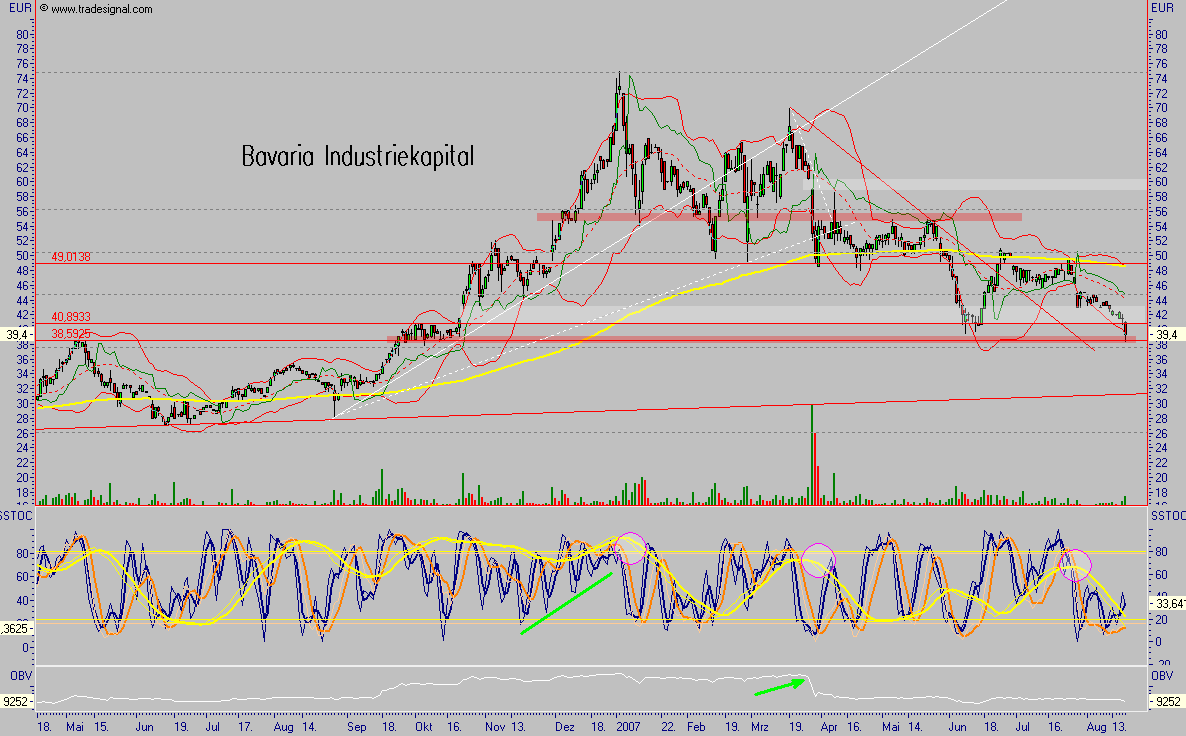The height and width of the screenshot is (736, 1186).
Task: Click the SSTOC label on the right panel edge
Action: [1168, 517]
